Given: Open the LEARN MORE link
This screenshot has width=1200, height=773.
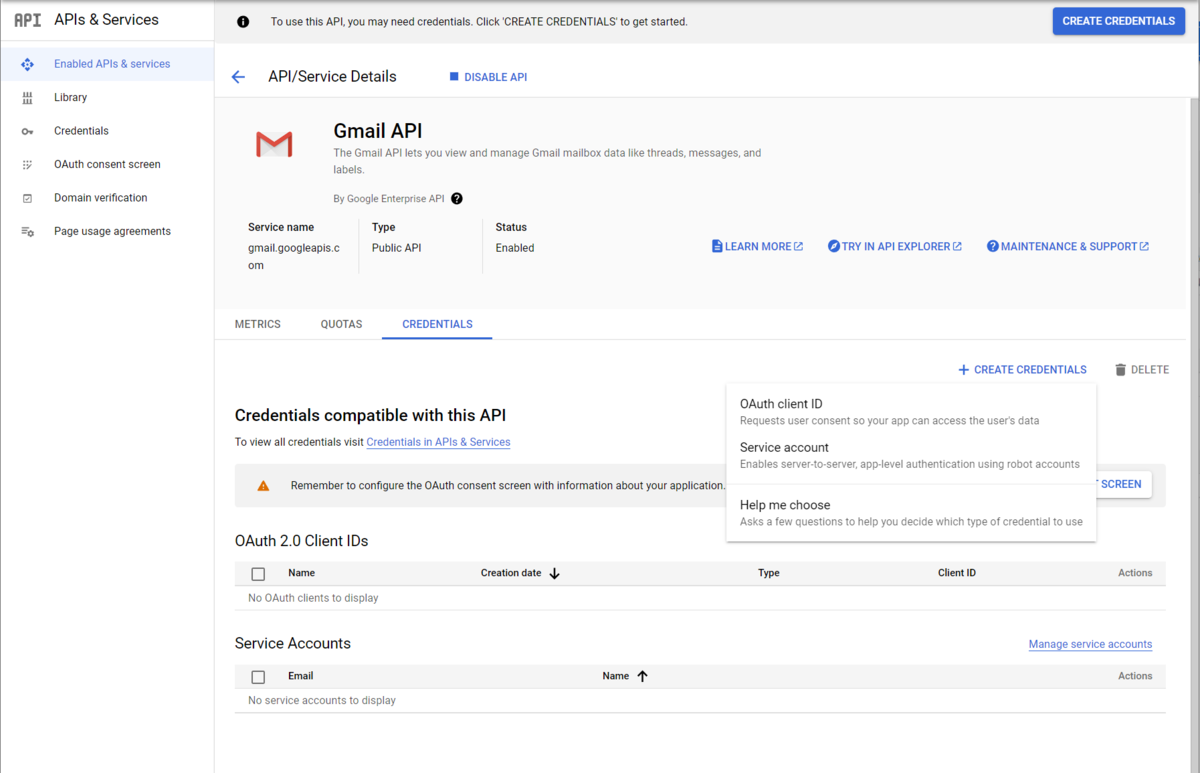Looking at the screenshot, I should click(x=757, y=246).
